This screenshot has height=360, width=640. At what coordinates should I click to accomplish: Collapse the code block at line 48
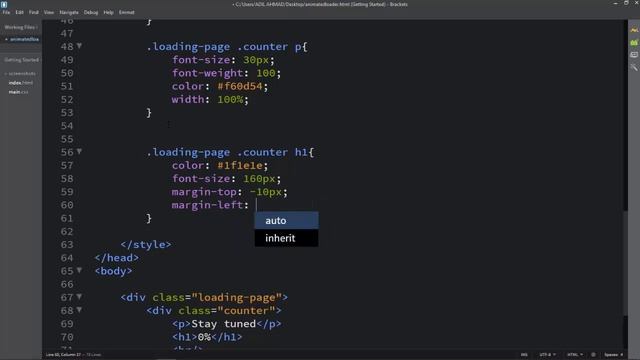click(x=80, y=46)
